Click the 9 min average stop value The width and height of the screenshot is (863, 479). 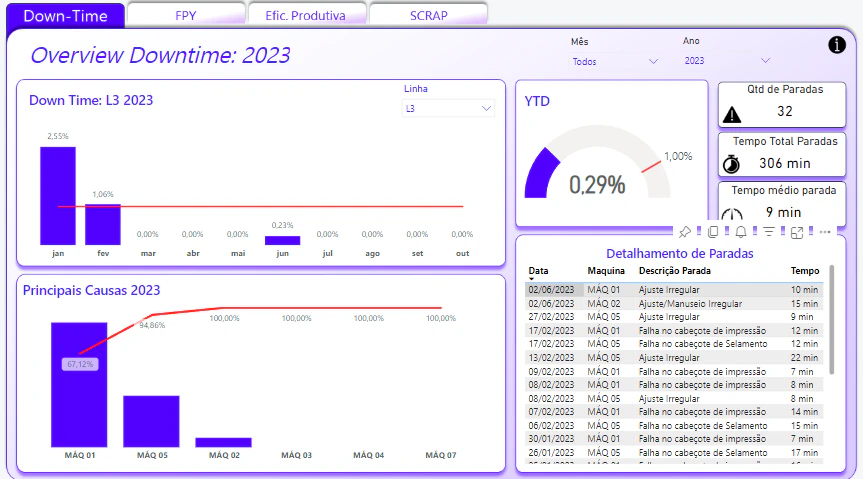pyautogui.click(x=783, y=213)
